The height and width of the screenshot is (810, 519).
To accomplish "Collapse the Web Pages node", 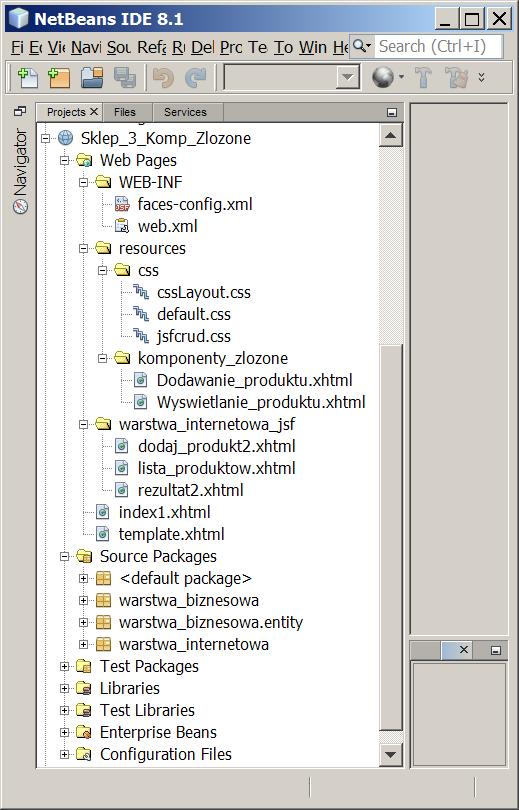I will (65, 161).
